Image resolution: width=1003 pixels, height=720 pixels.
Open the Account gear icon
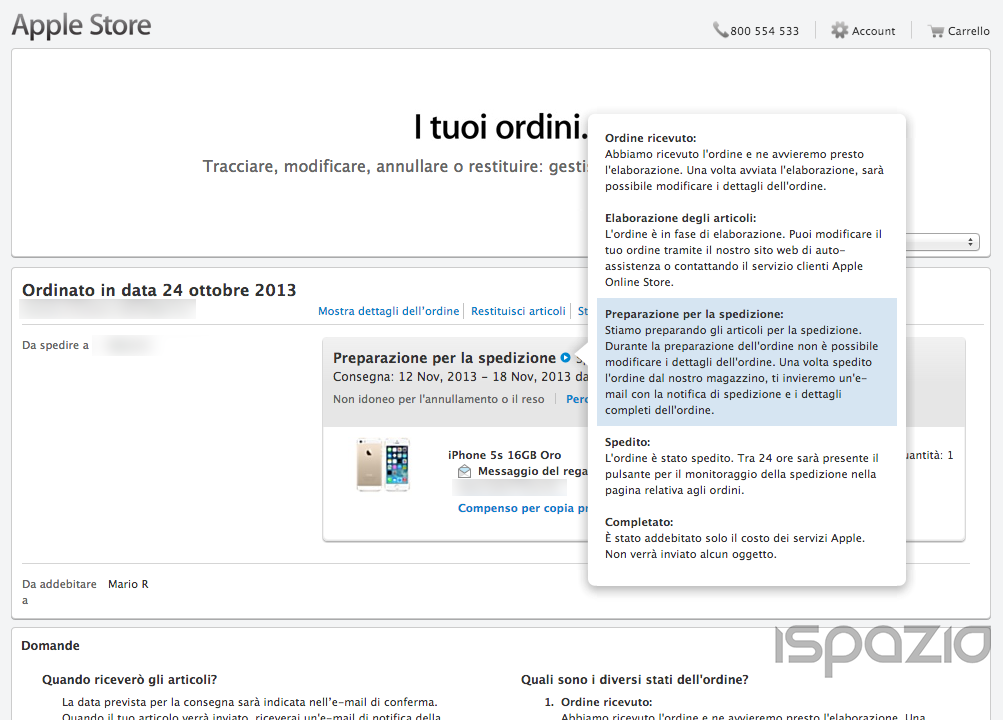click(839, 31)
